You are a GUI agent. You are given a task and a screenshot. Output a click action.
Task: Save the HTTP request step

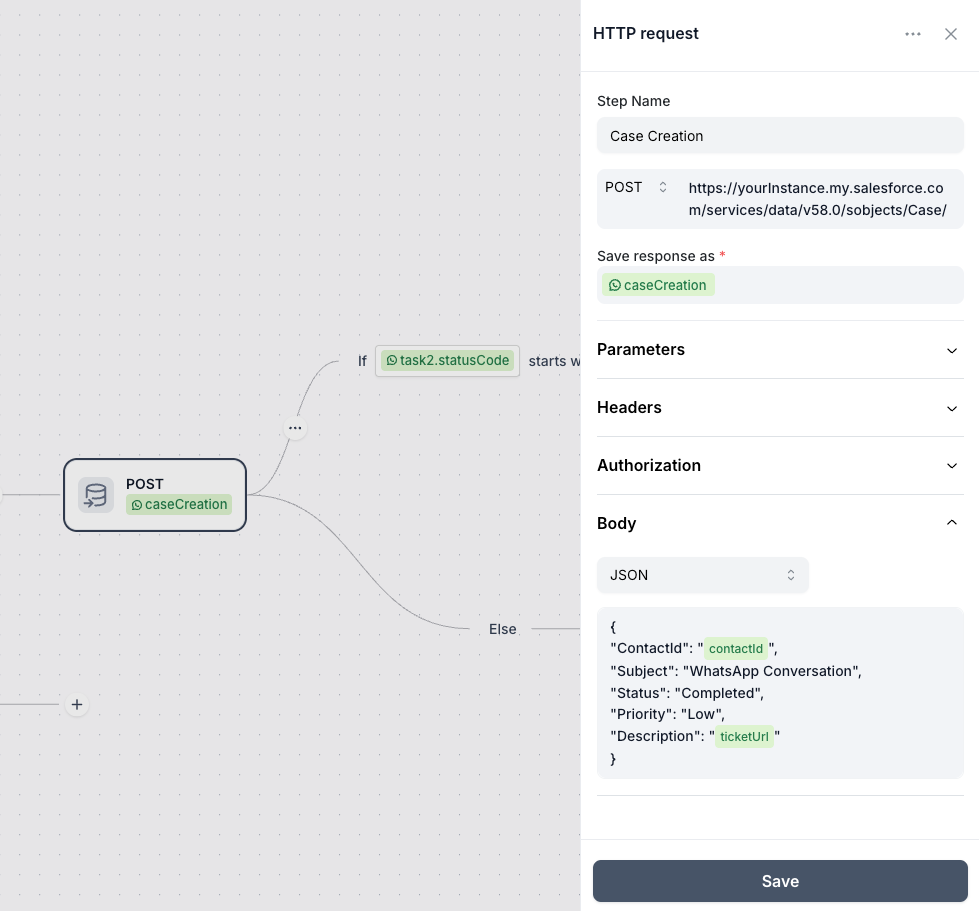click(780, 881)
